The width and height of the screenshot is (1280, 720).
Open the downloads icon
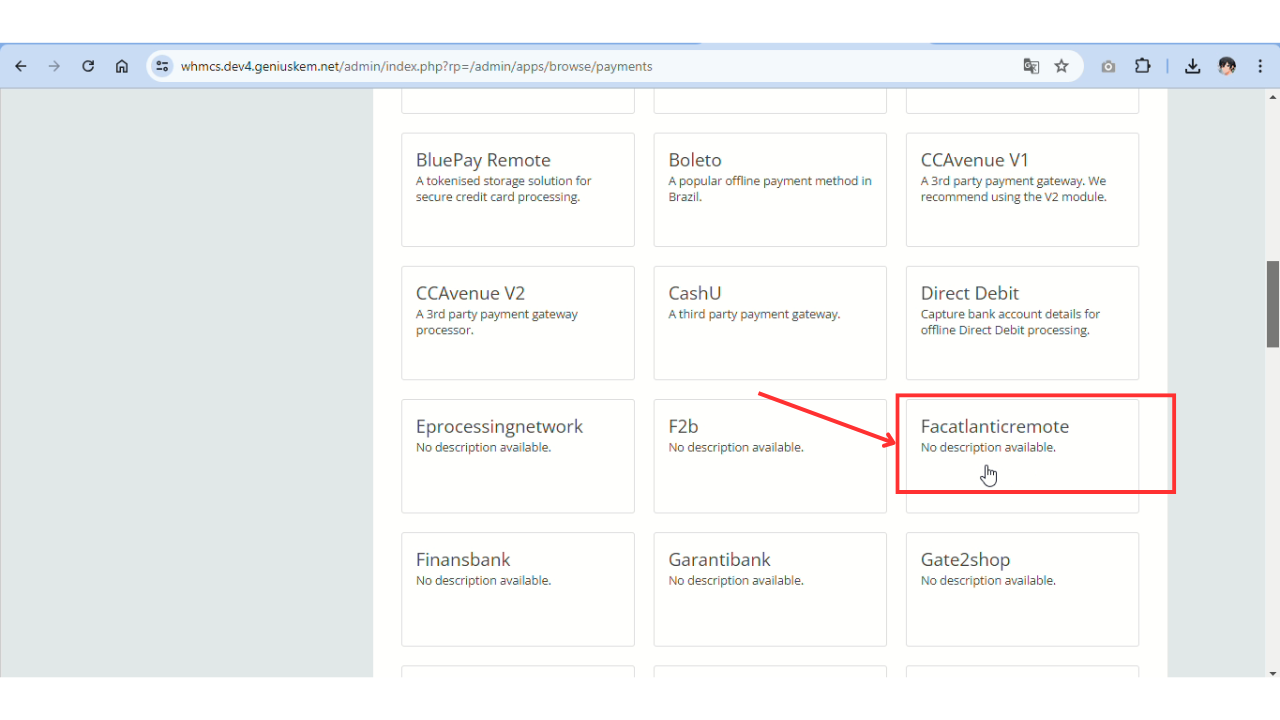click(1192, 66)
